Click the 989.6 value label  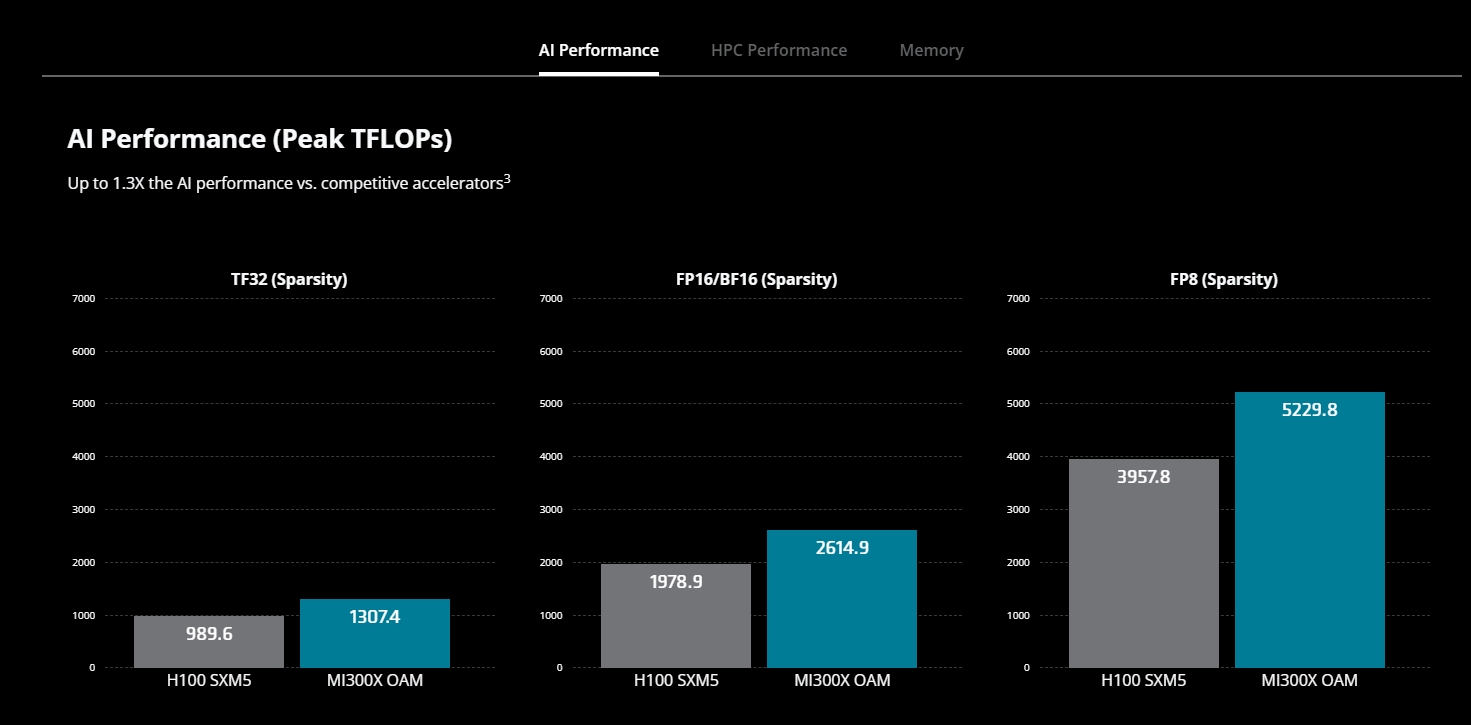209,633
